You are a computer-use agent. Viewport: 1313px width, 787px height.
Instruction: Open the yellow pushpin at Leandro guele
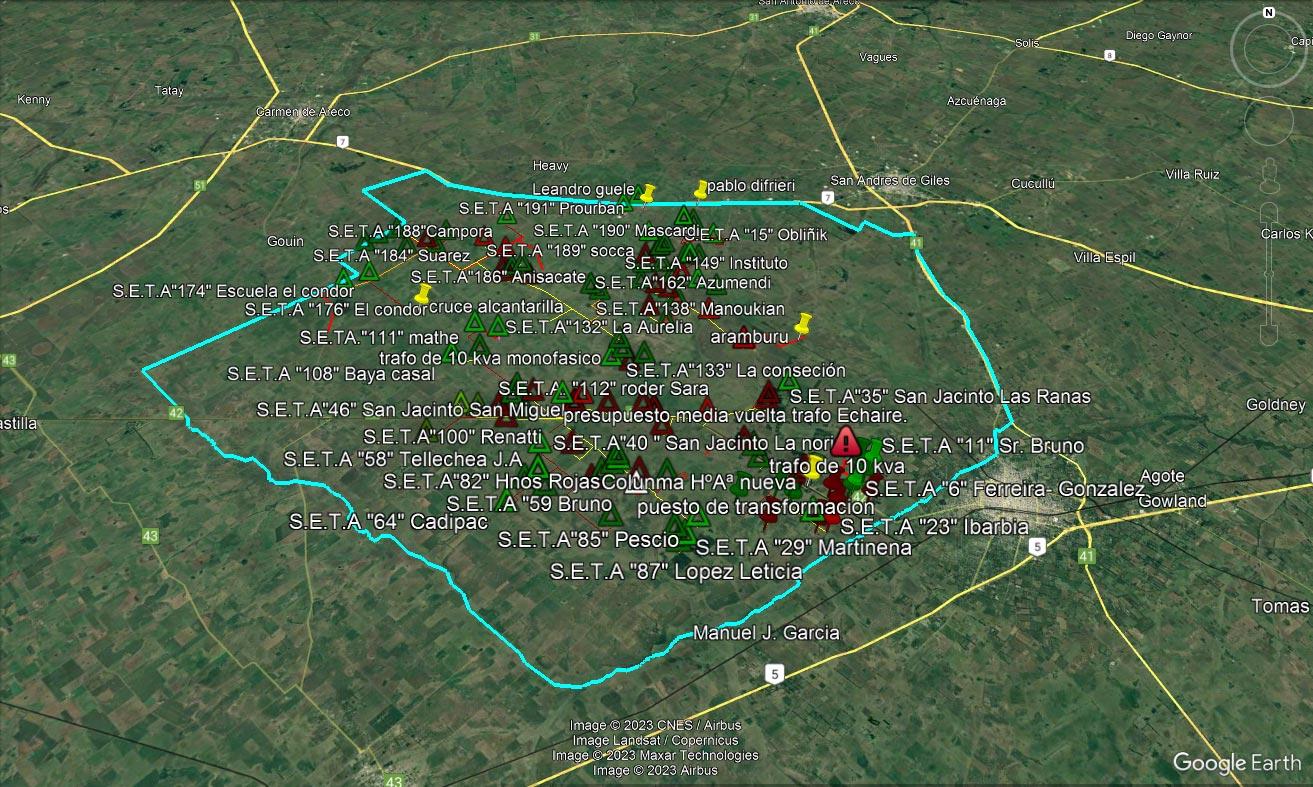[648, 191]
